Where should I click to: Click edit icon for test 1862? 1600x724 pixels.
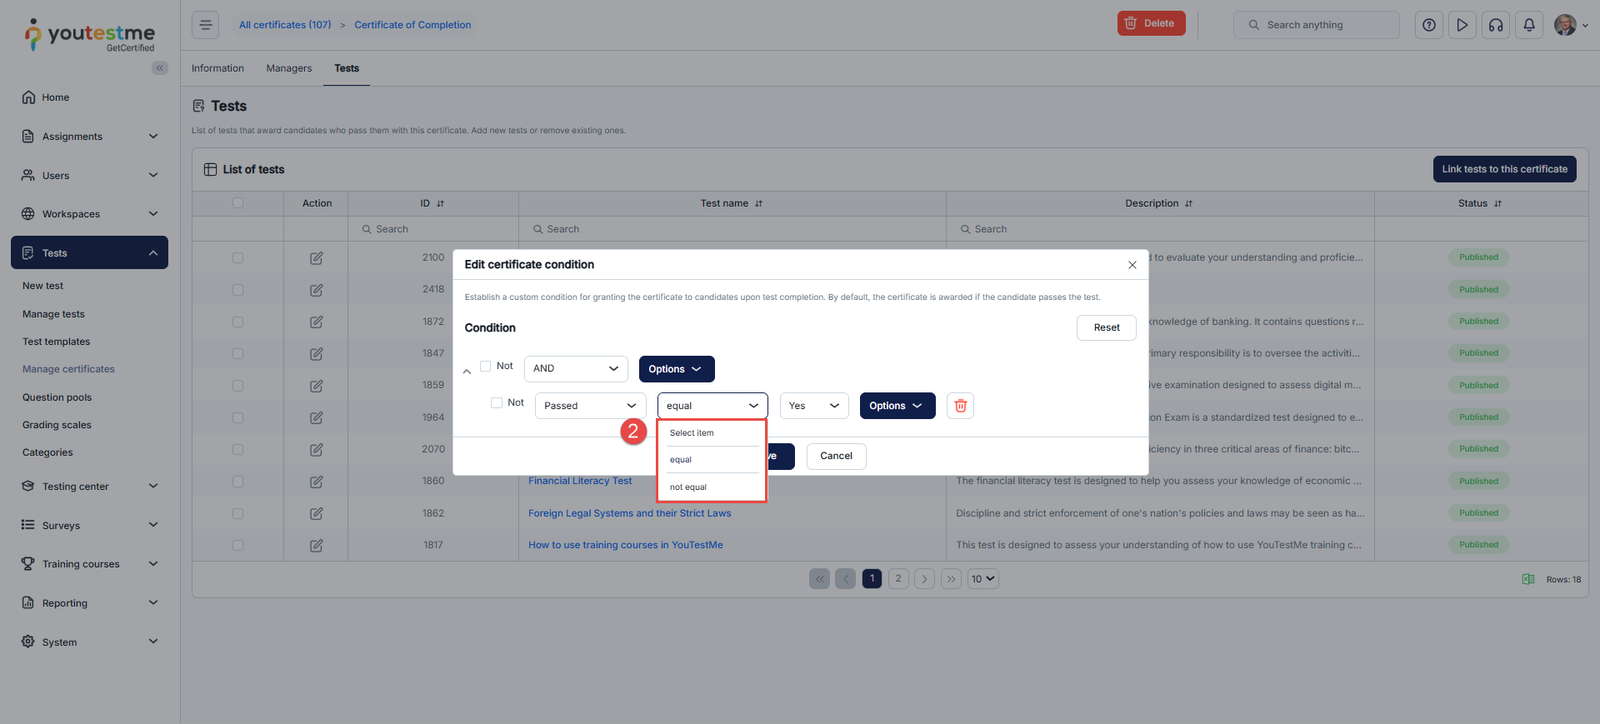point(316,514)
